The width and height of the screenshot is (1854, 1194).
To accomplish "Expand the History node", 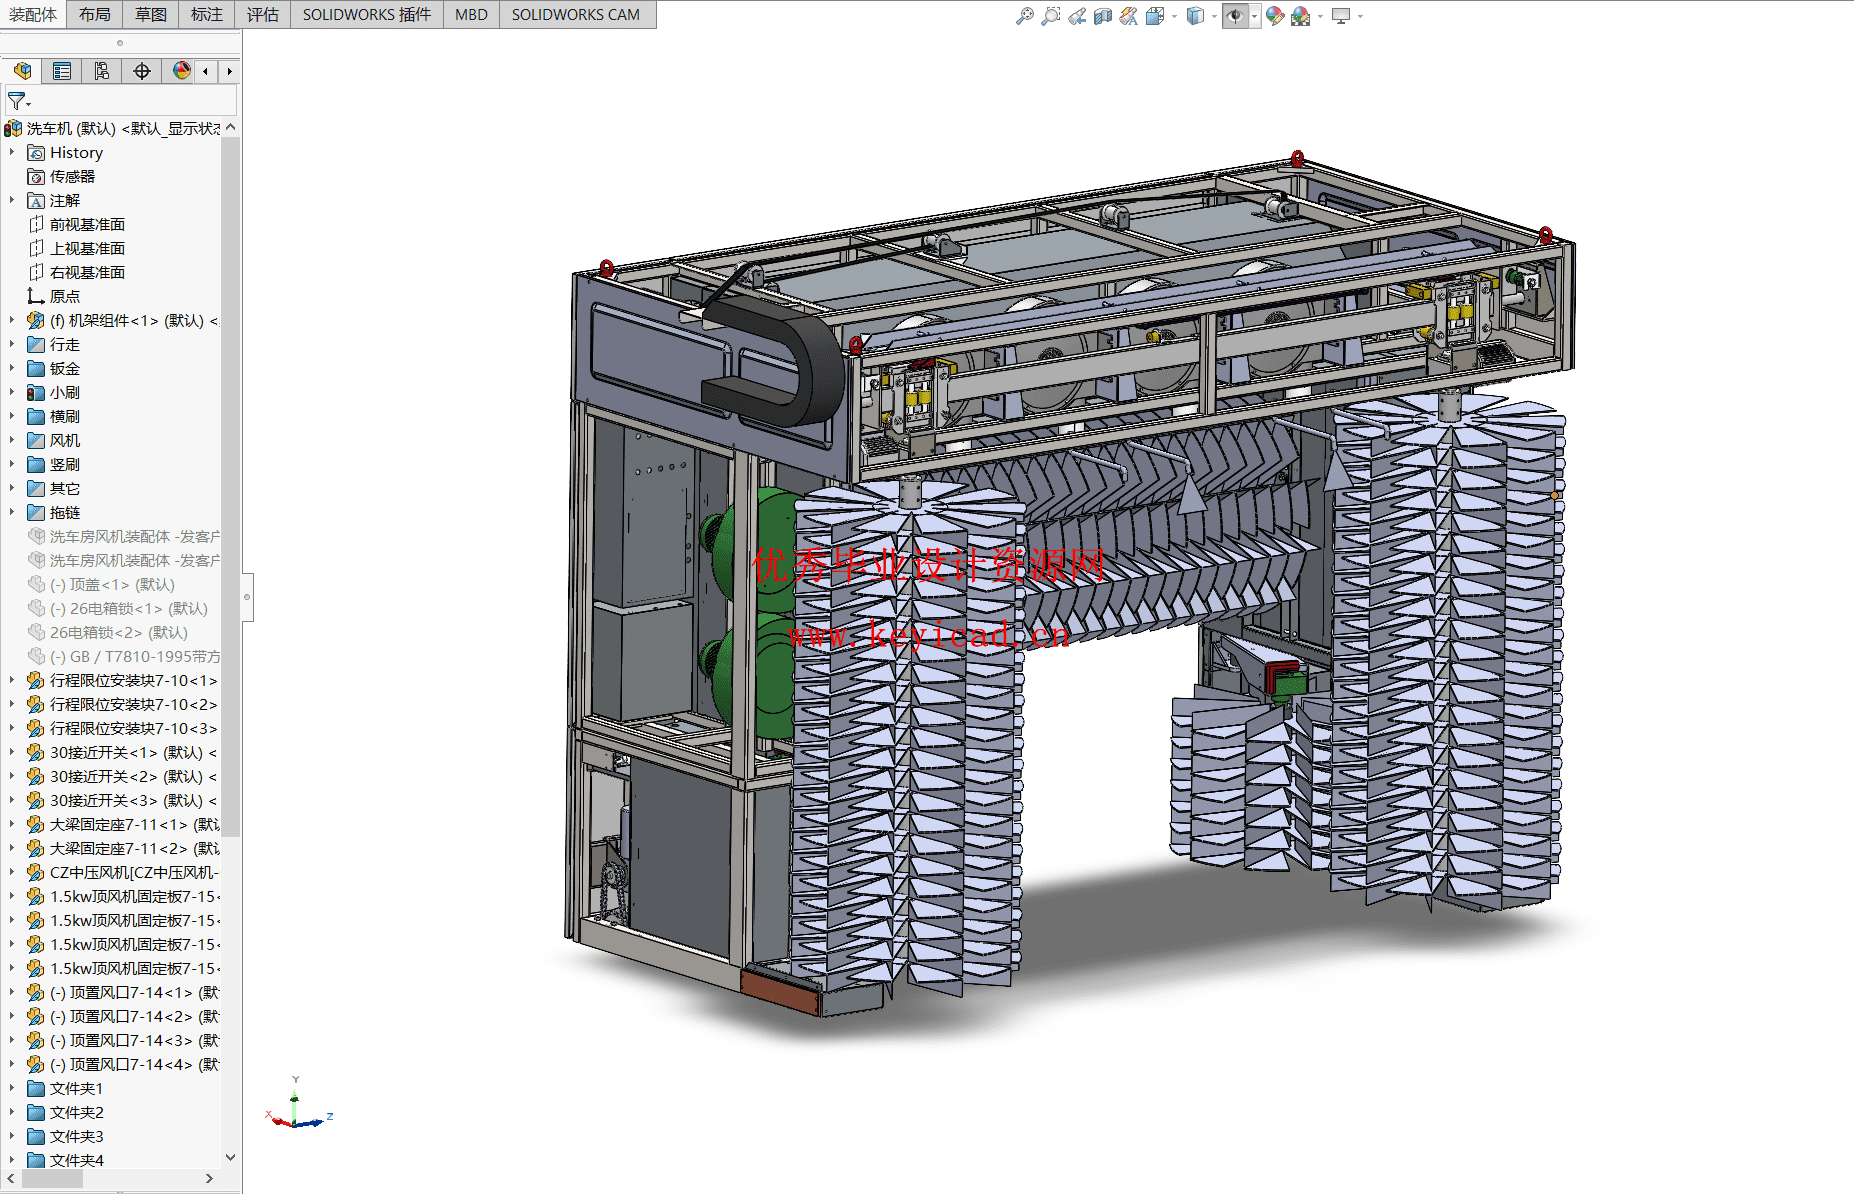I will [12, 153].
